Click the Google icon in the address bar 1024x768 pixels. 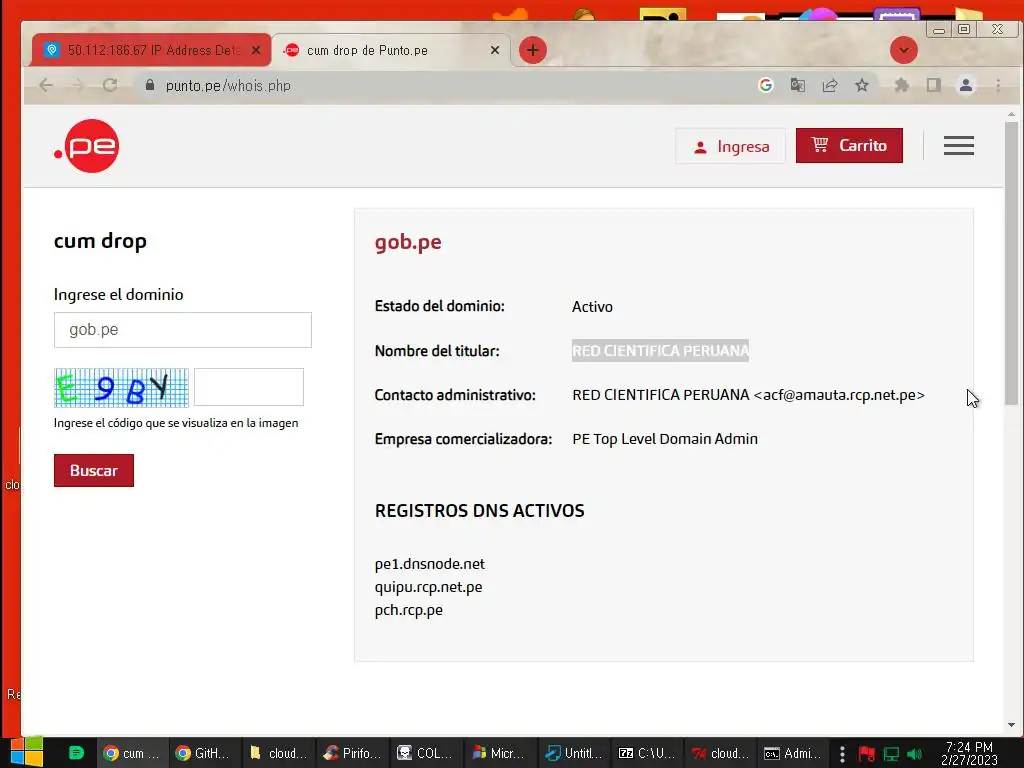tap(766, 85)
